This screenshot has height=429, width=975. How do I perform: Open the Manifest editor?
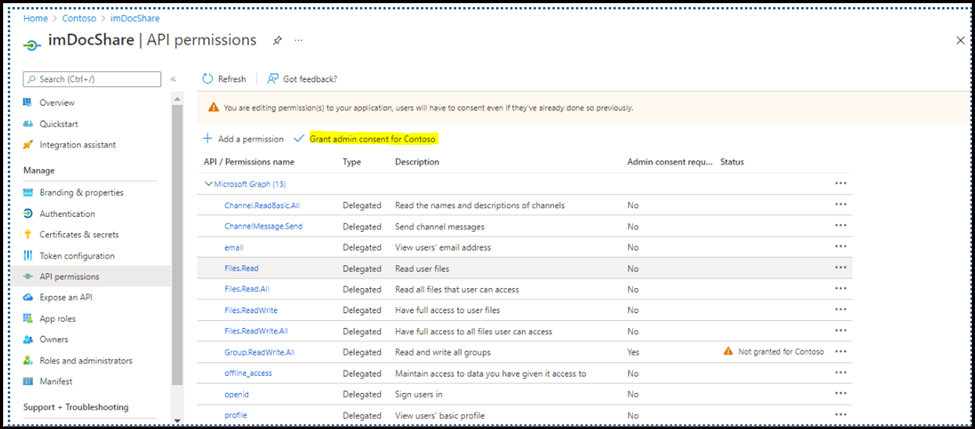click(x=56, y=382)
